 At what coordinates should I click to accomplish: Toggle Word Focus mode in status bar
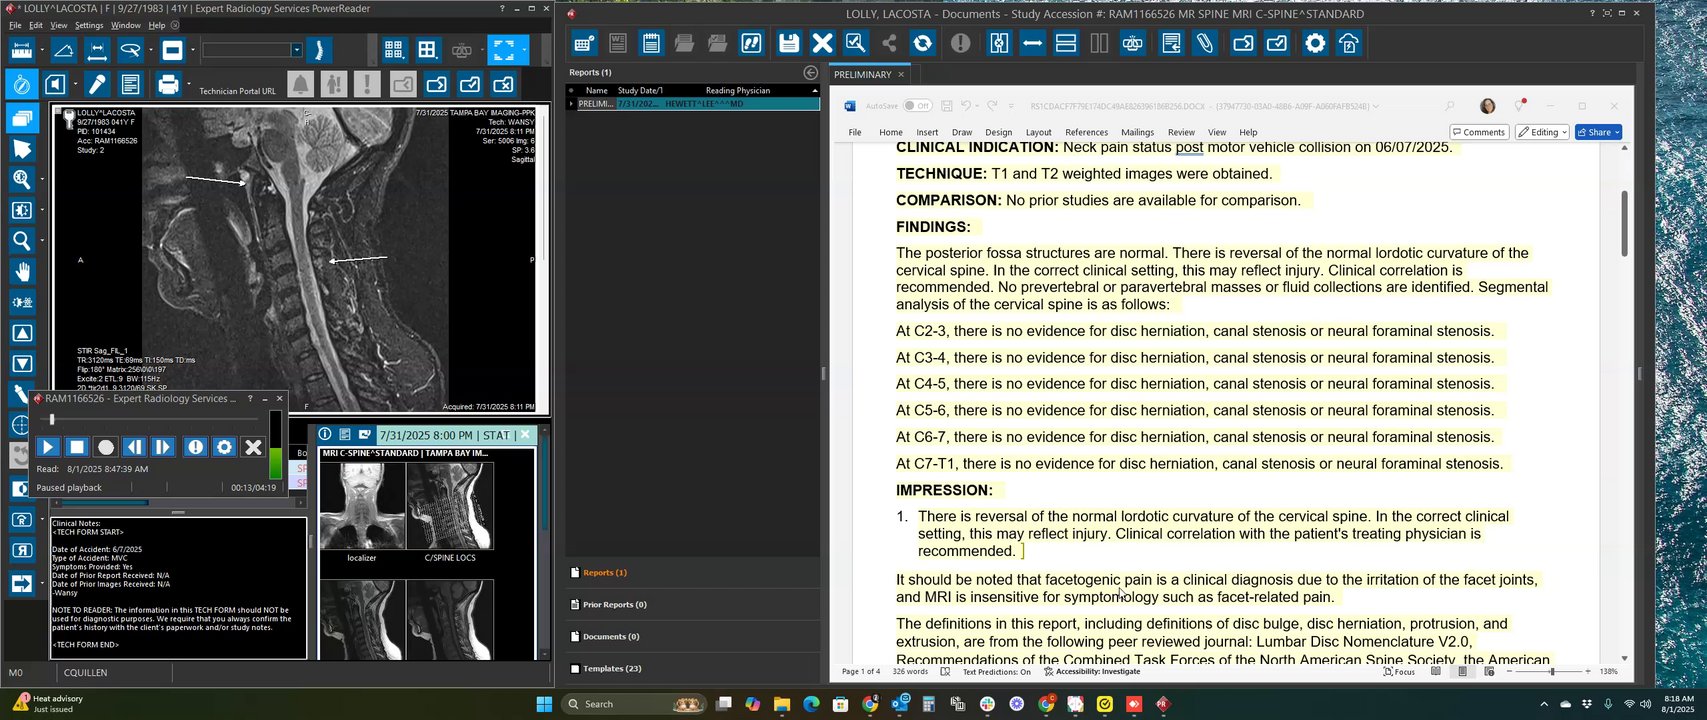(1399, 672)
